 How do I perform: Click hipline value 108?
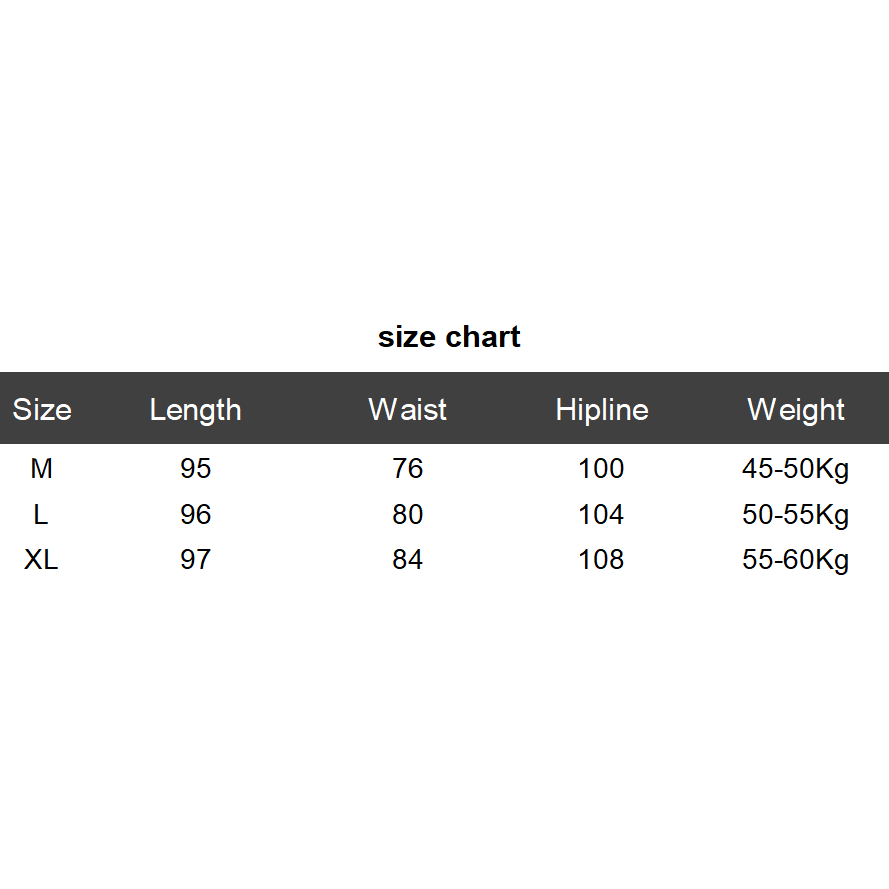click(601, 560)
